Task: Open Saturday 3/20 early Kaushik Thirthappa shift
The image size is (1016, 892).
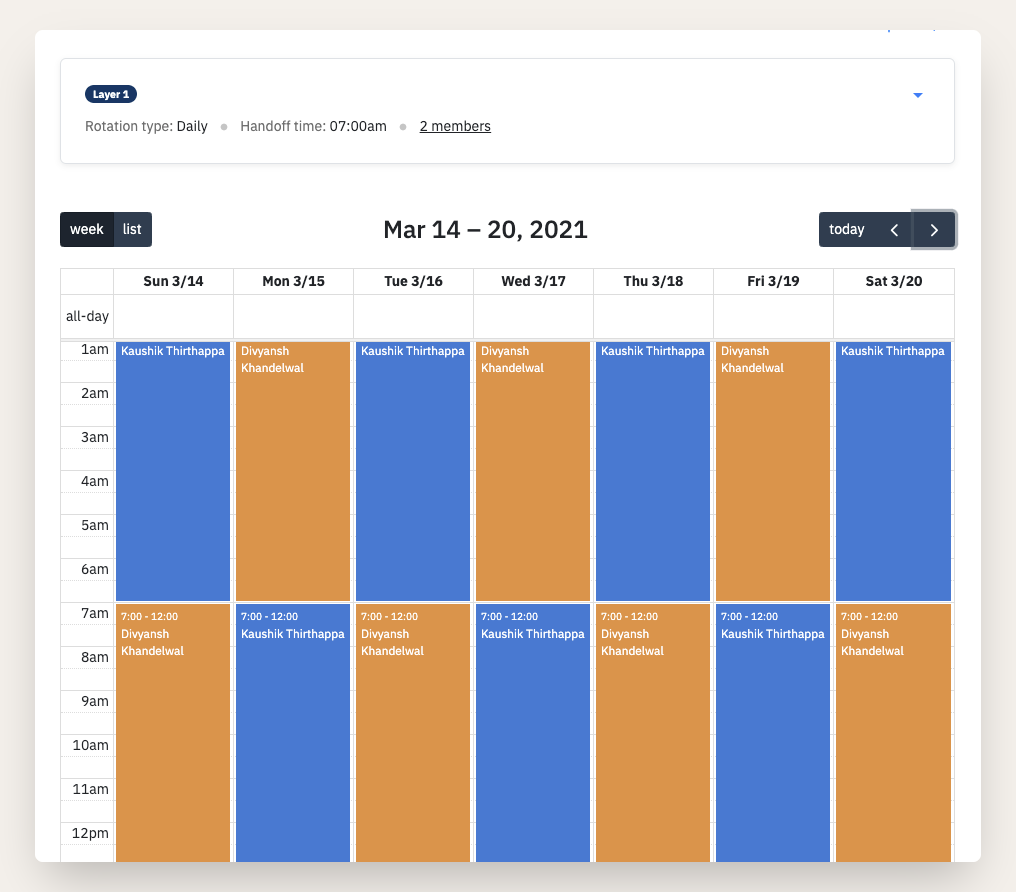Action: [894, 471]
